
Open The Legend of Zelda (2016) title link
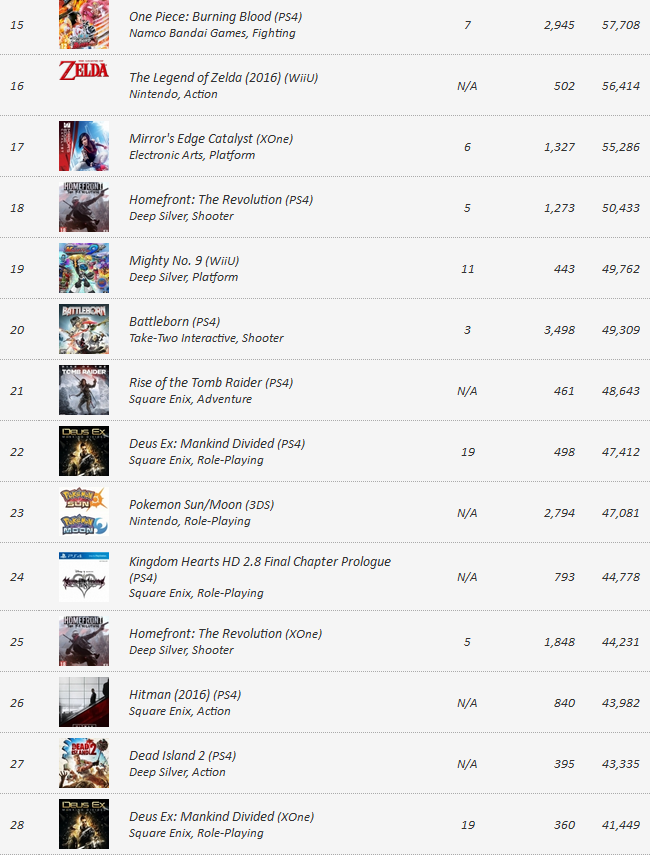coord(224,77)
